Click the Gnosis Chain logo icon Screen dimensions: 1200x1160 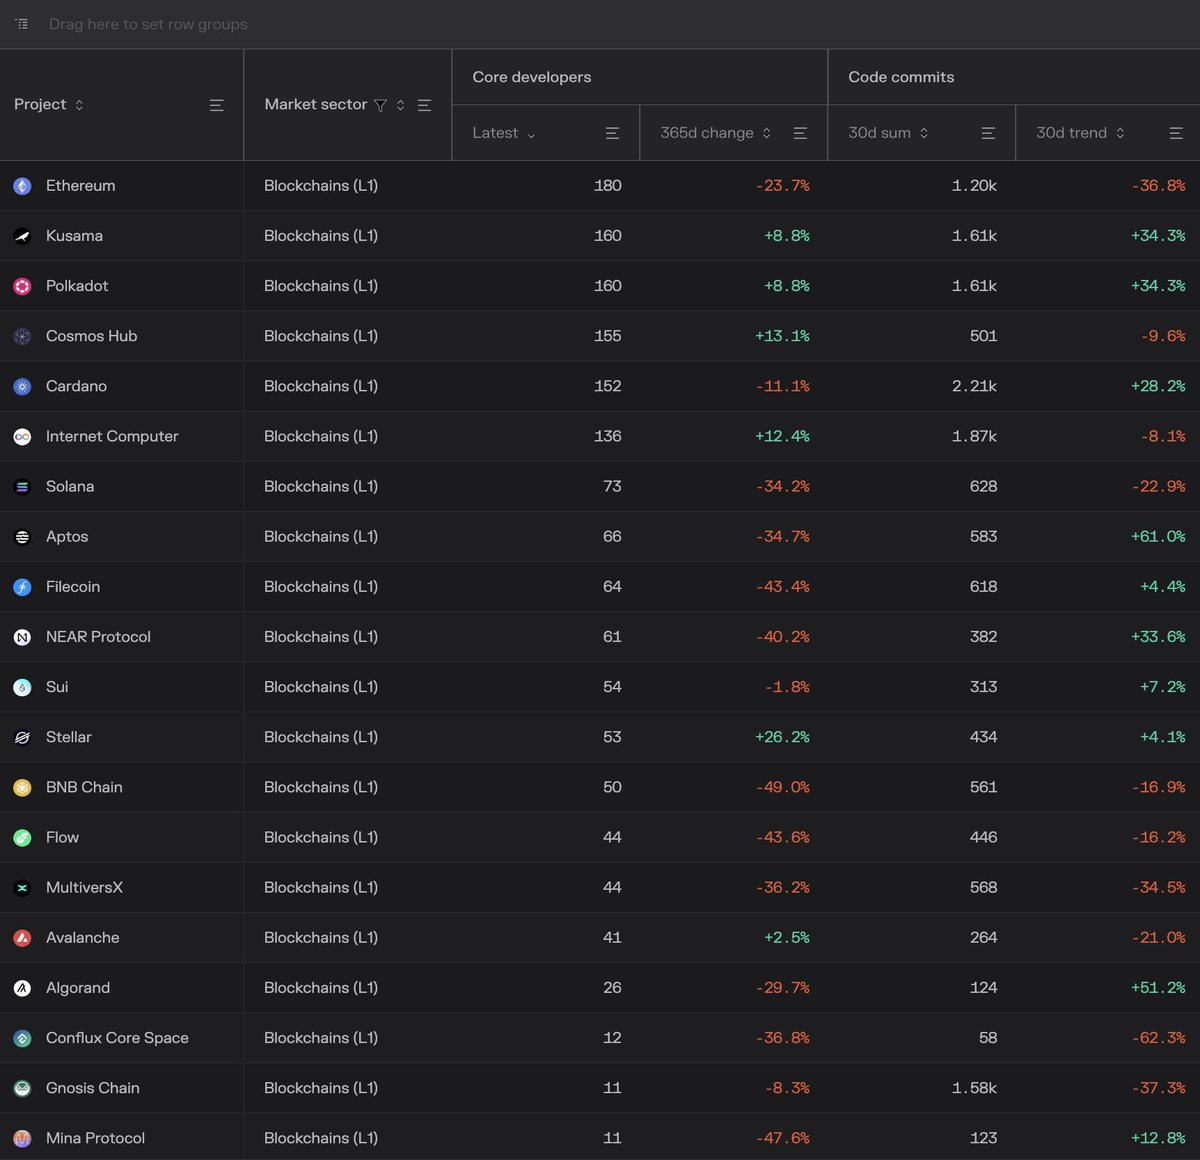pos(22,1088)
